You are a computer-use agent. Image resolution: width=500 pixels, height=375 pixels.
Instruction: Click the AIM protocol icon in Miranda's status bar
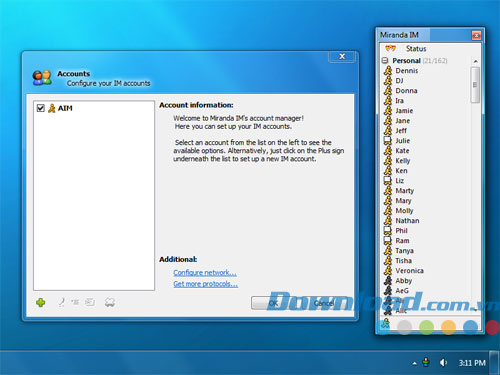tap(386, 323)
